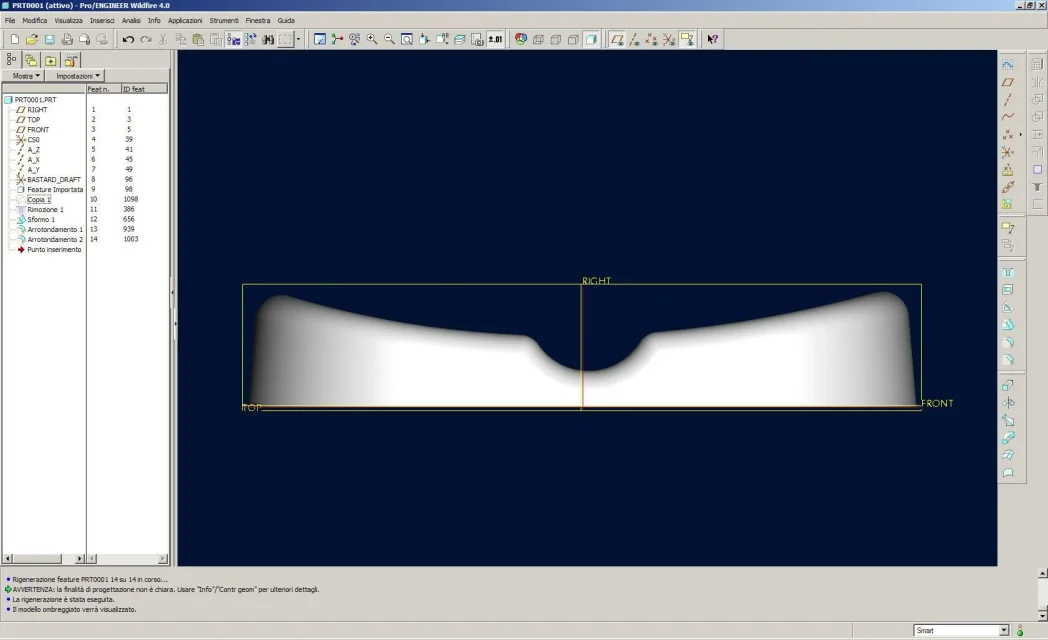Switch to the layer tree tab
The image size is (1048, 640).
pos(31,60)
